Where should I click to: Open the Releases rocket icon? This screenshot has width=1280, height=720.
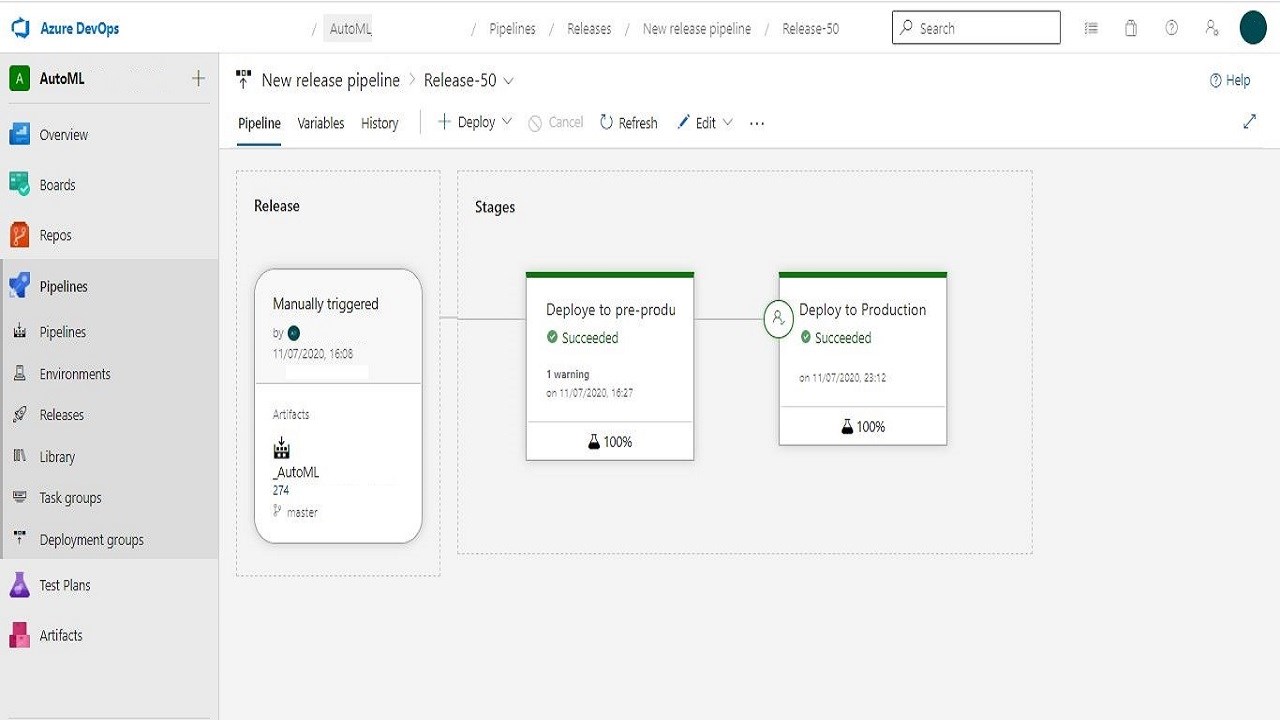click(20, 414)
